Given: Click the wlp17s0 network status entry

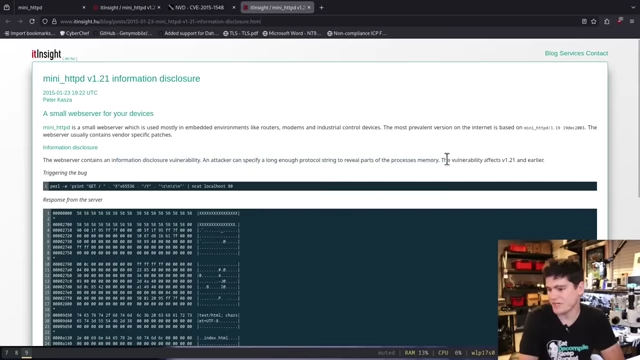Looking at the screenshot, I should tap(483, 353).
